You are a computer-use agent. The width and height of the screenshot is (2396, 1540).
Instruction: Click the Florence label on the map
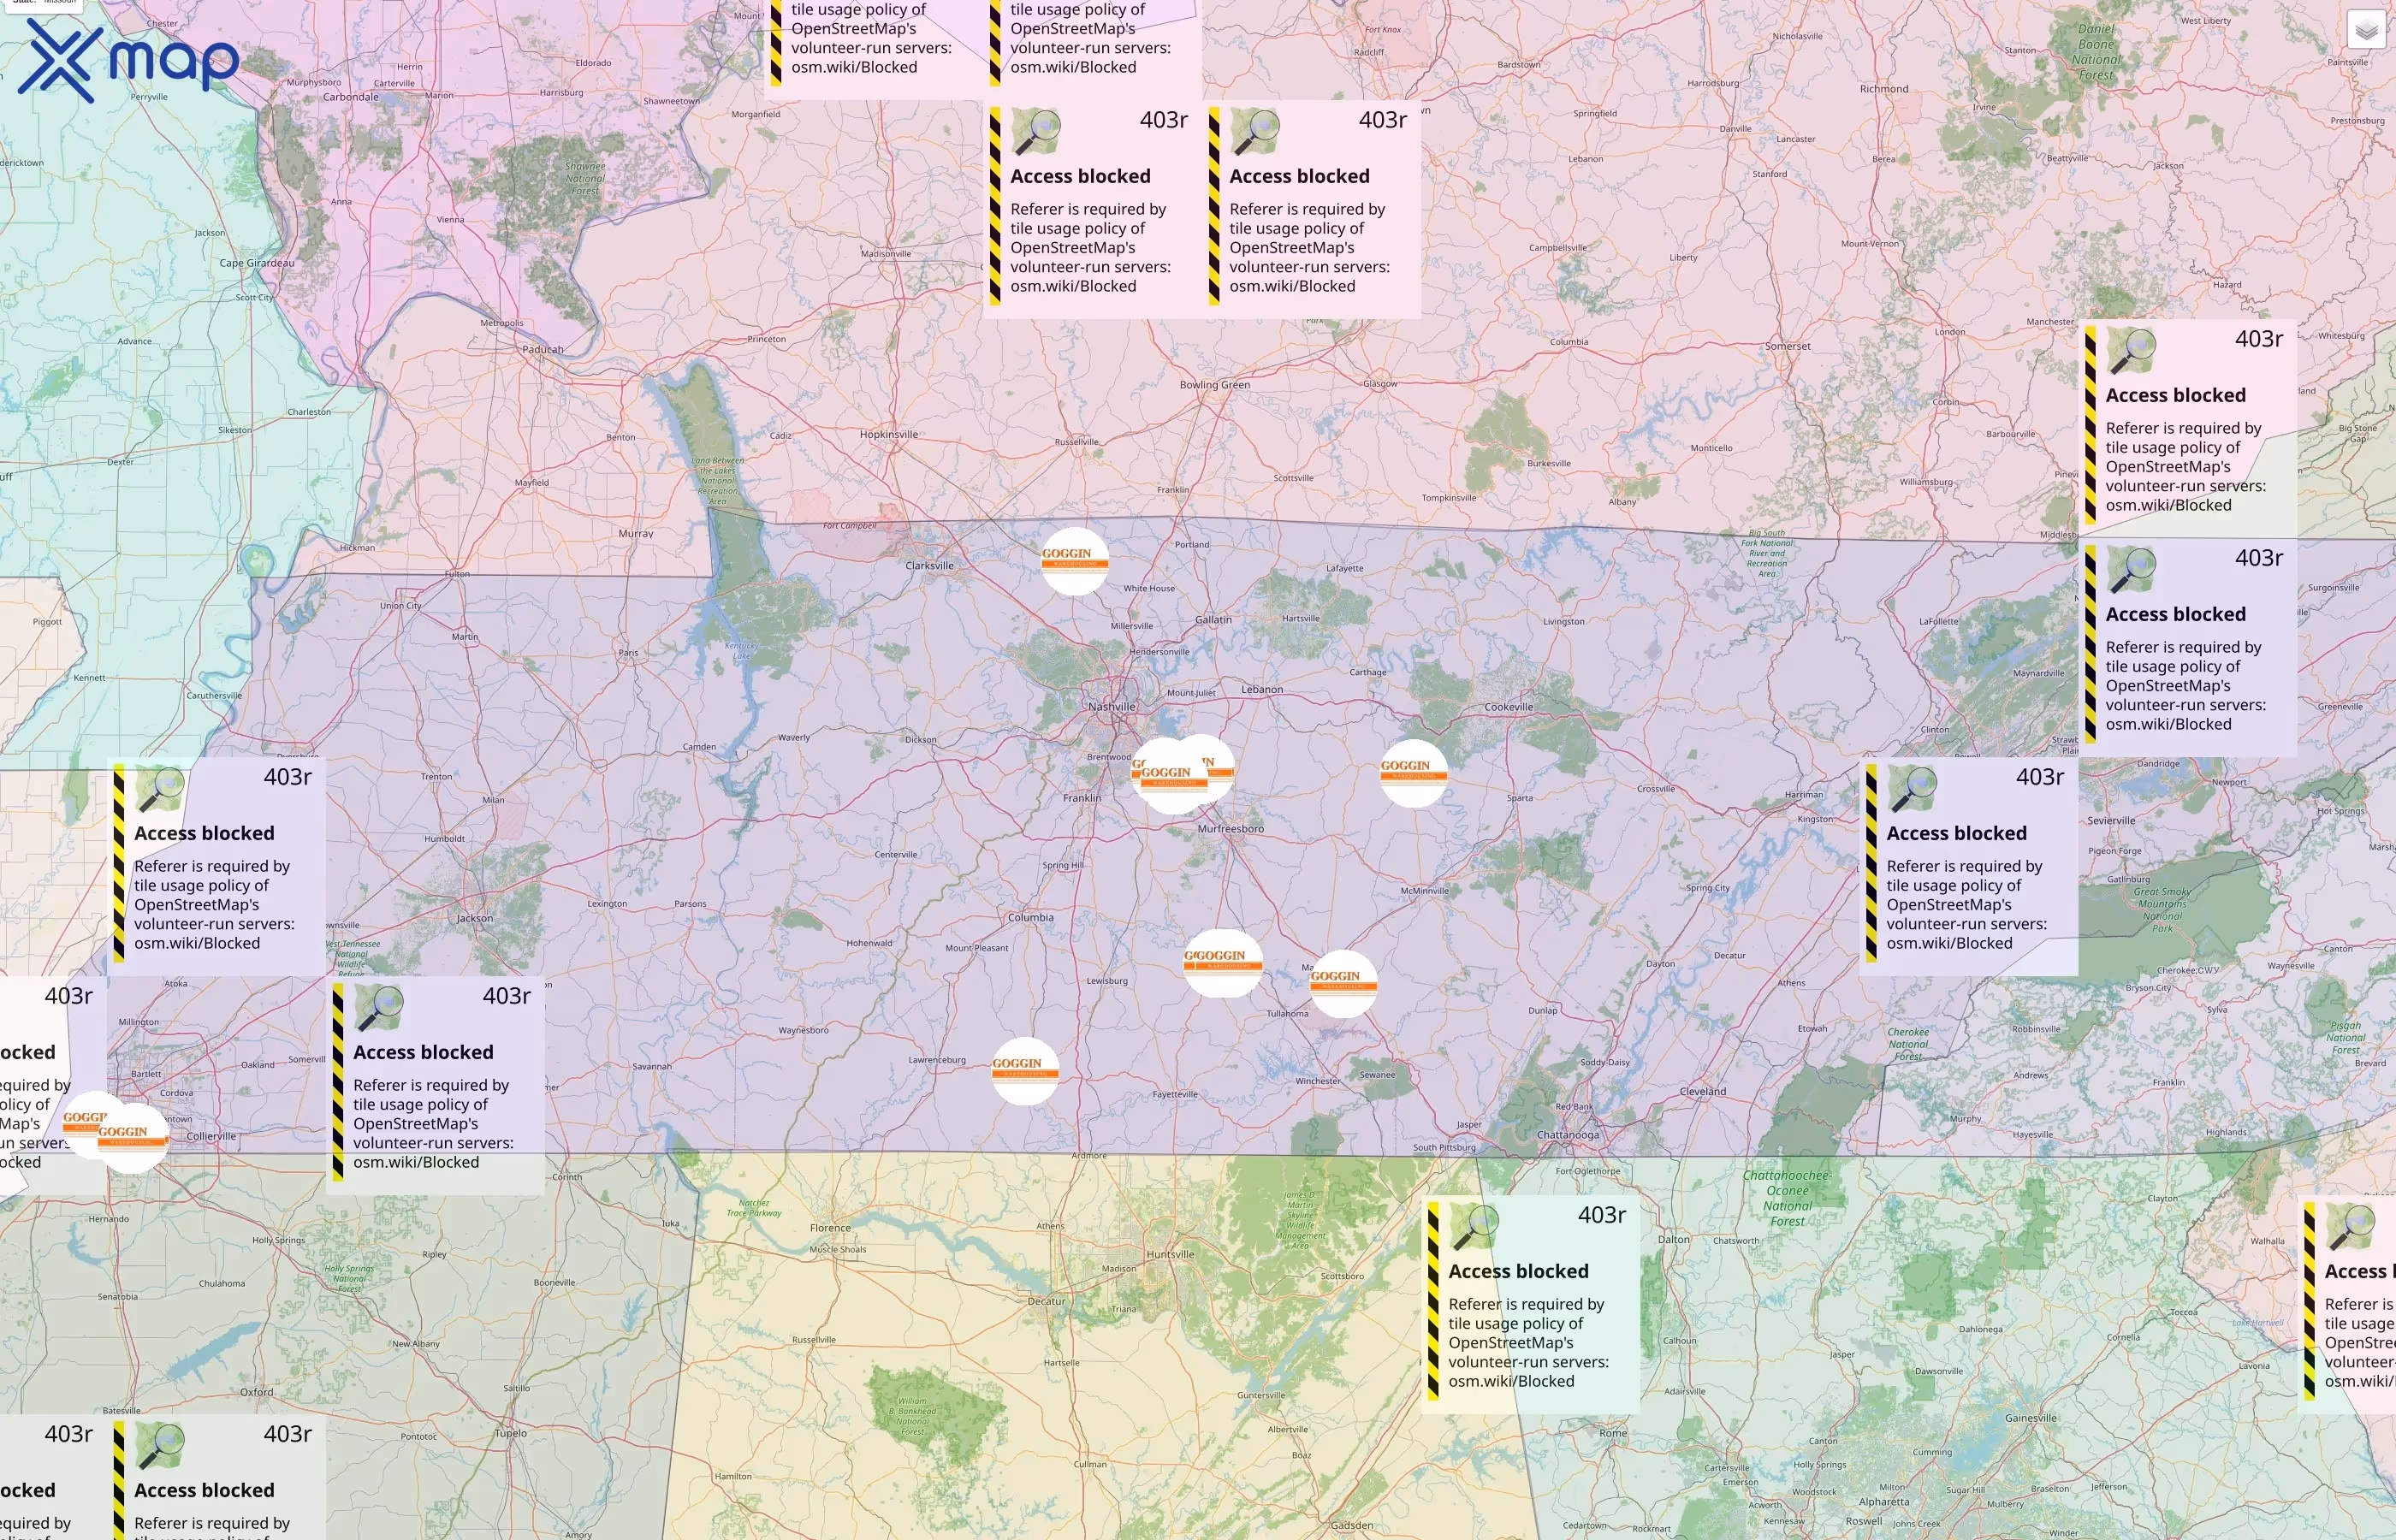tap(830, 1228)
